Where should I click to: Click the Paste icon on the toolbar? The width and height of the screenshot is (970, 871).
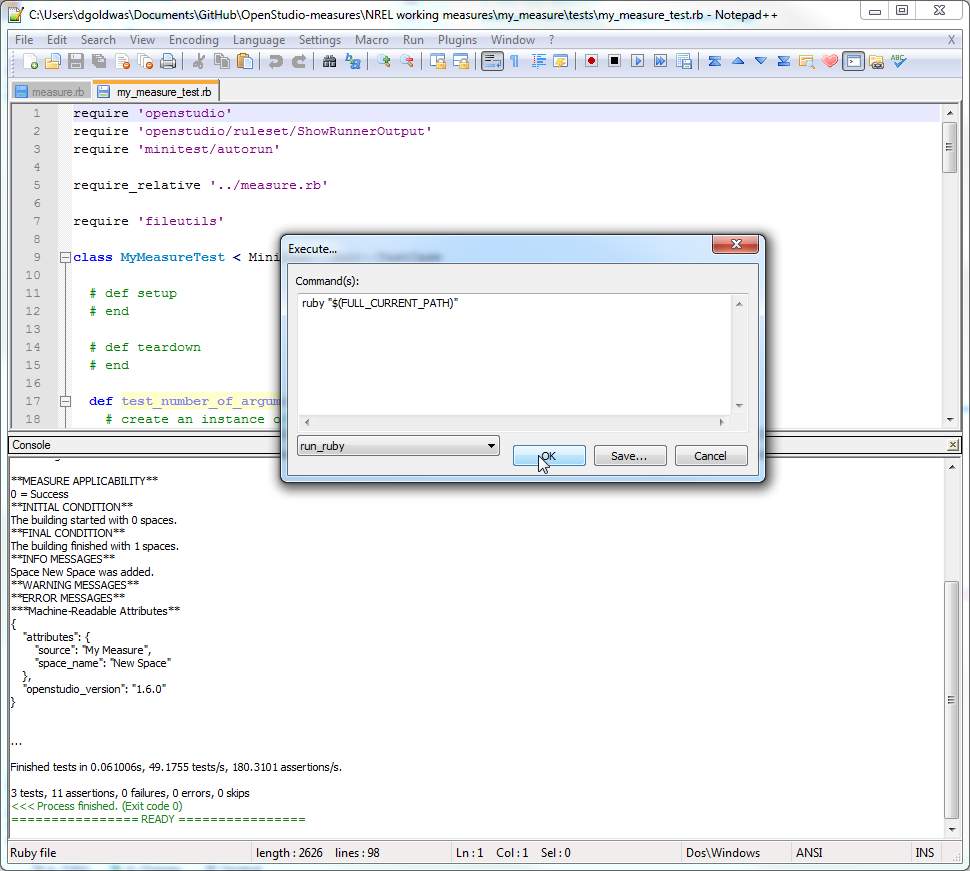tap(247, 62)
